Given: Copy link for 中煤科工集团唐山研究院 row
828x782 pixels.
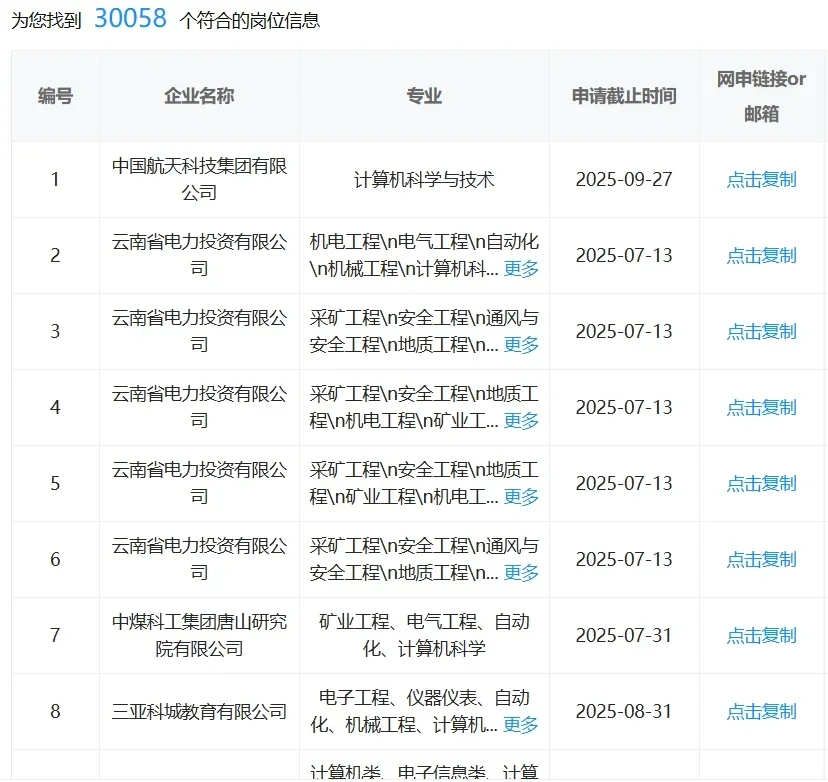Looking at the screenshot, I should coord(761,636).
